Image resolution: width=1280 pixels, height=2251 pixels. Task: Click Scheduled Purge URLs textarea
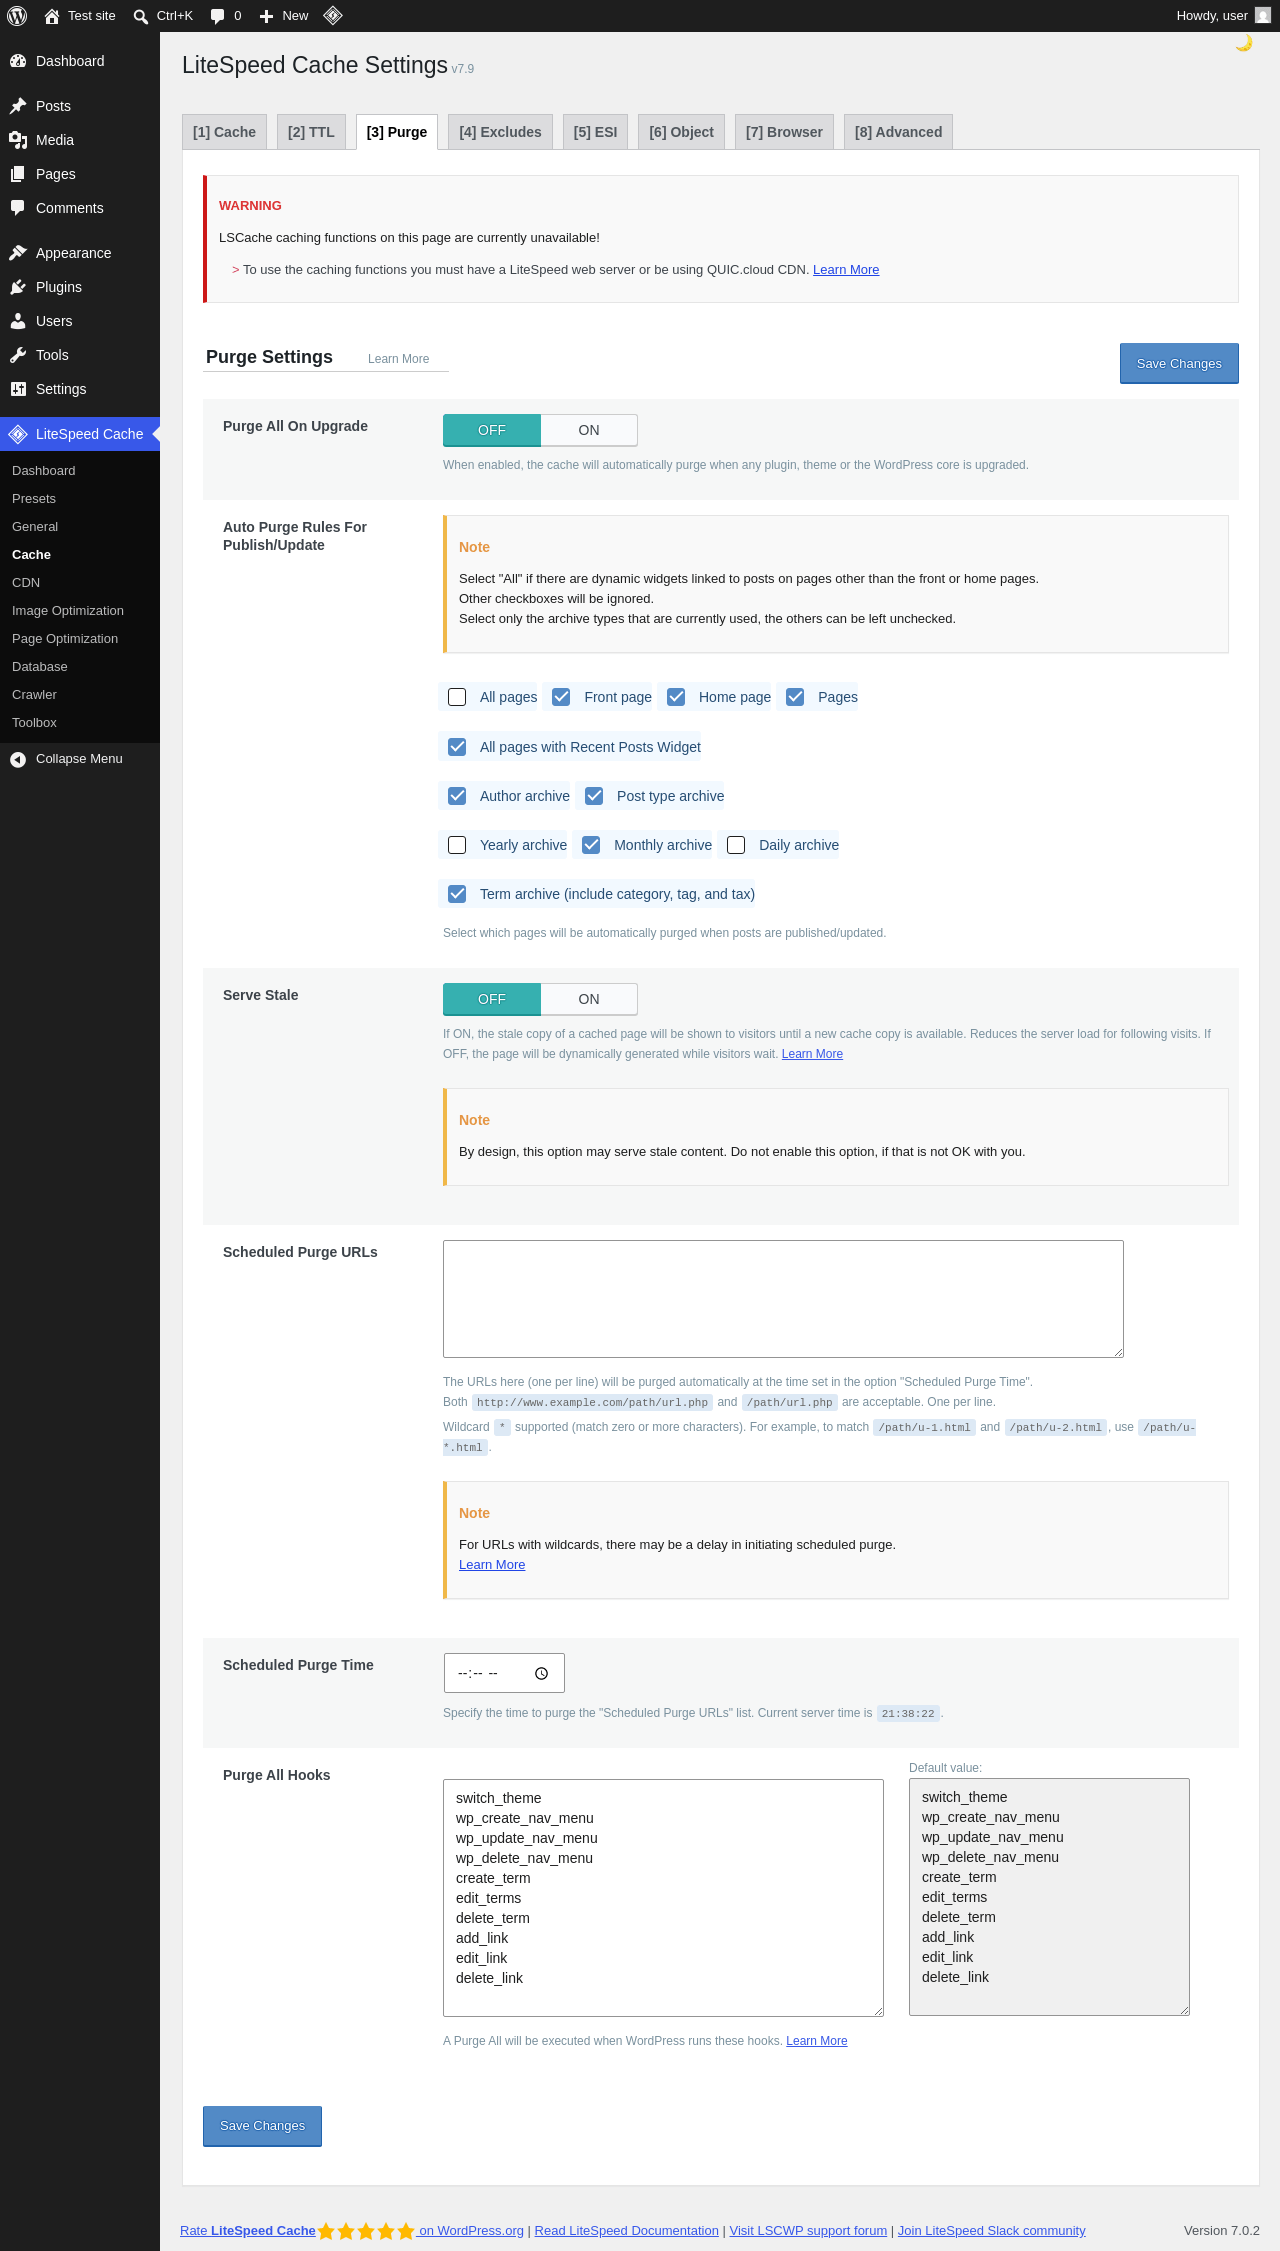pyautogui.click(x=783, y=1299)
